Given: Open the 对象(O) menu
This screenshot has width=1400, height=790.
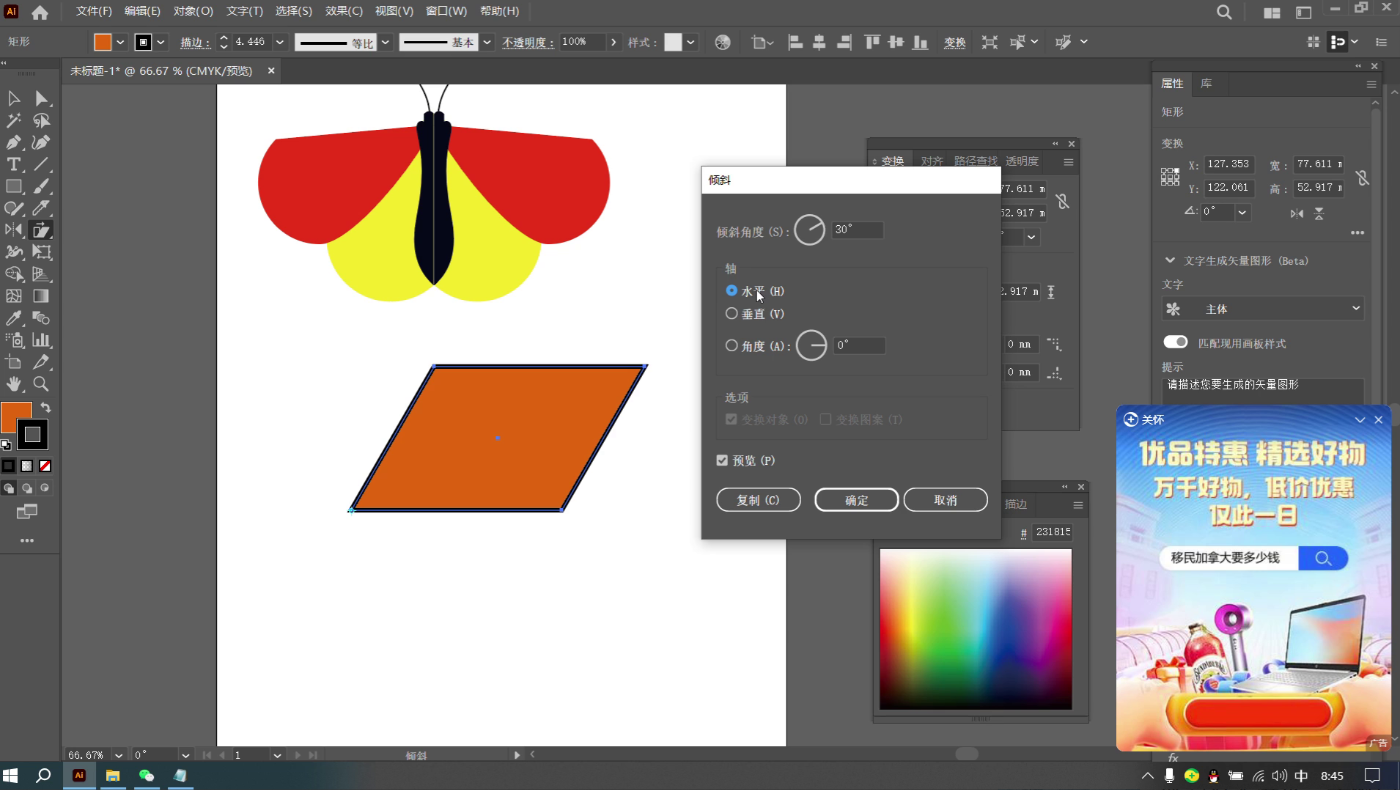Looking at the screenshot, I should [x=194, y=11].
